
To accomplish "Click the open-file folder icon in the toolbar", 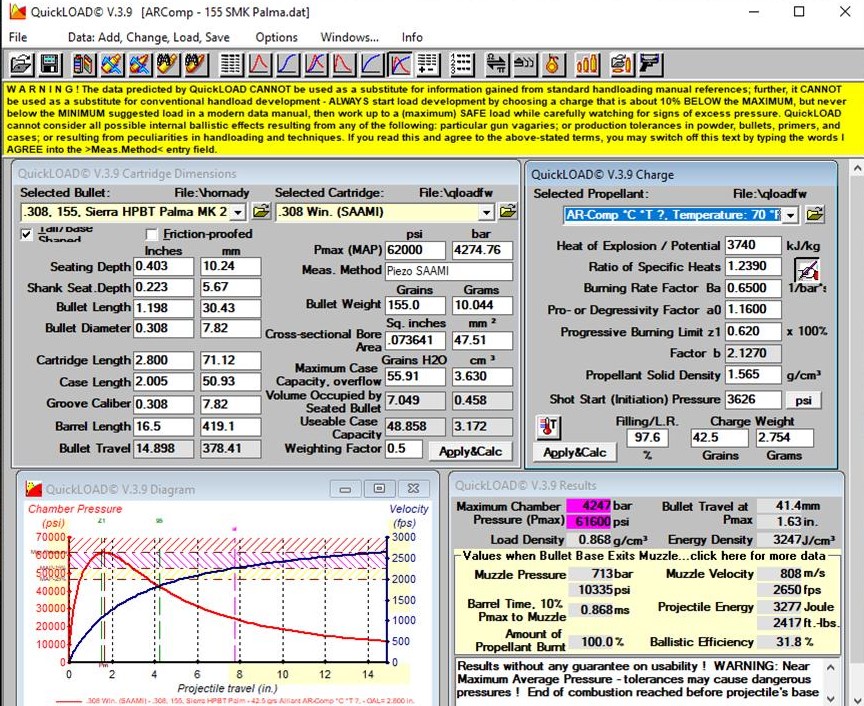I will [21, 64].
